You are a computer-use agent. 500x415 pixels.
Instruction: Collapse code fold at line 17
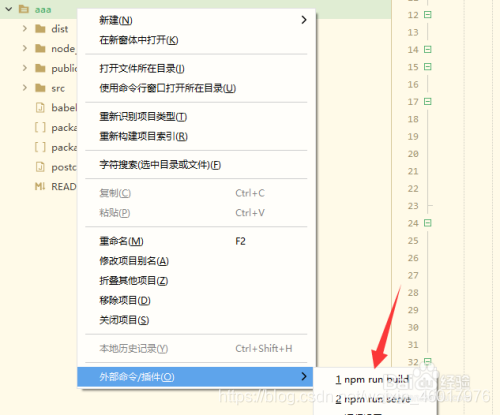point(428,101)
